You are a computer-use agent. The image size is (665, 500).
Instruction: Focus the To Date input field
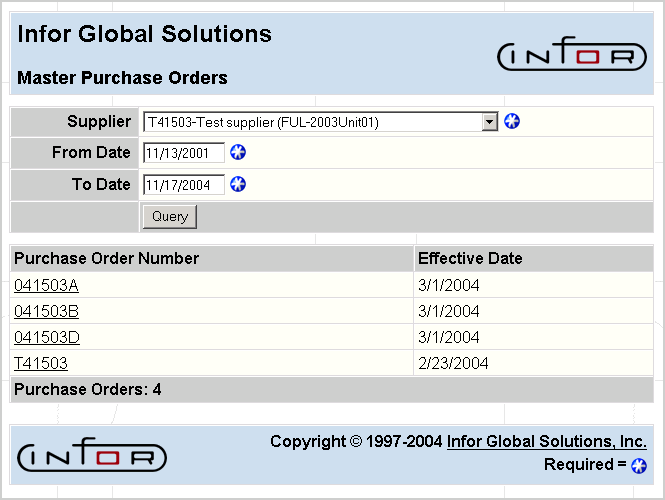[183, 185]
